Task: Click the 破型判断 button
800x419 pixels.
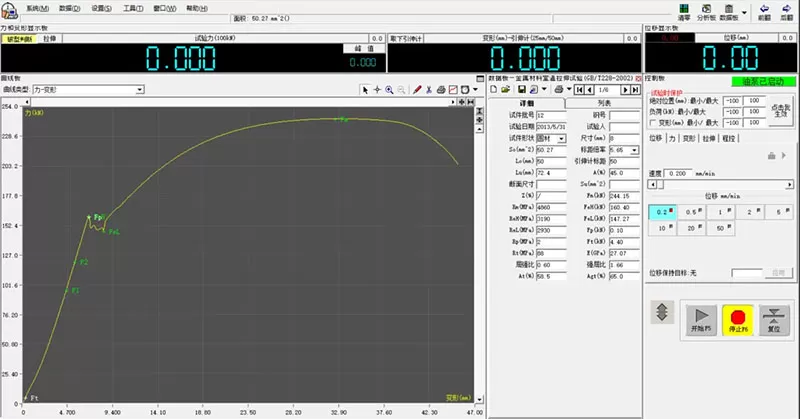Action: pyautogui.click(x=19, y=39)
